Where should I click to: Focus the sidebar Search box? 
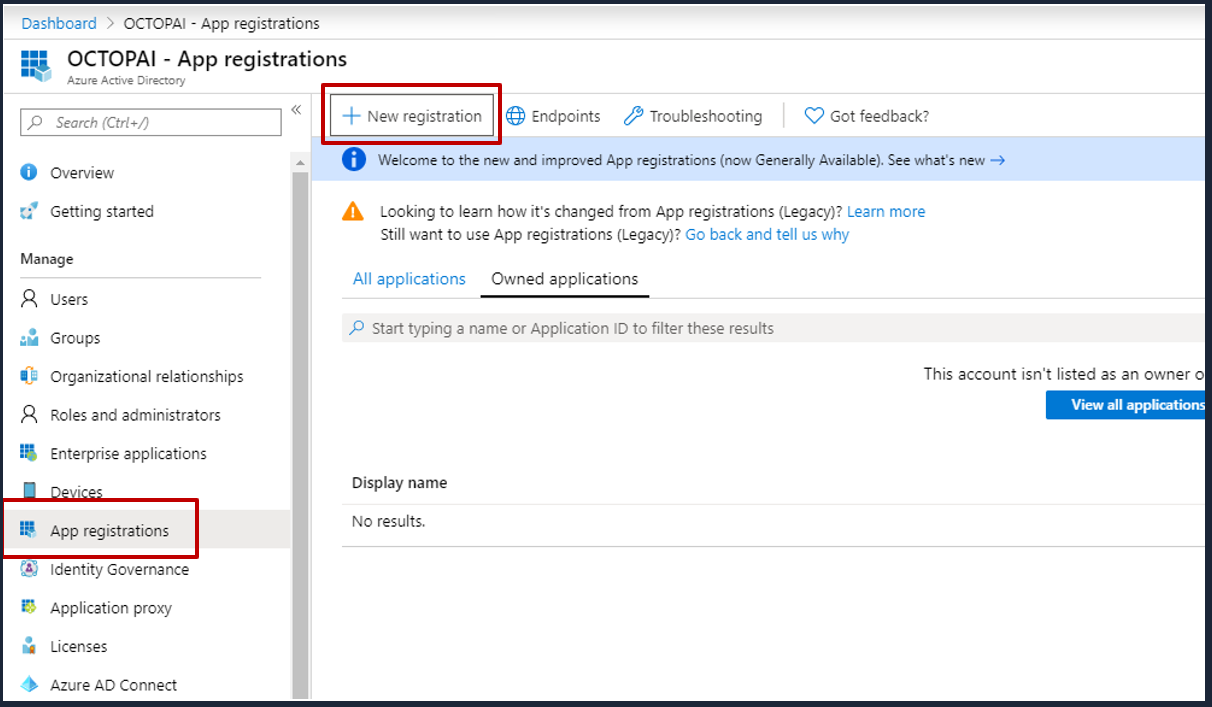[x=151, y=122]
